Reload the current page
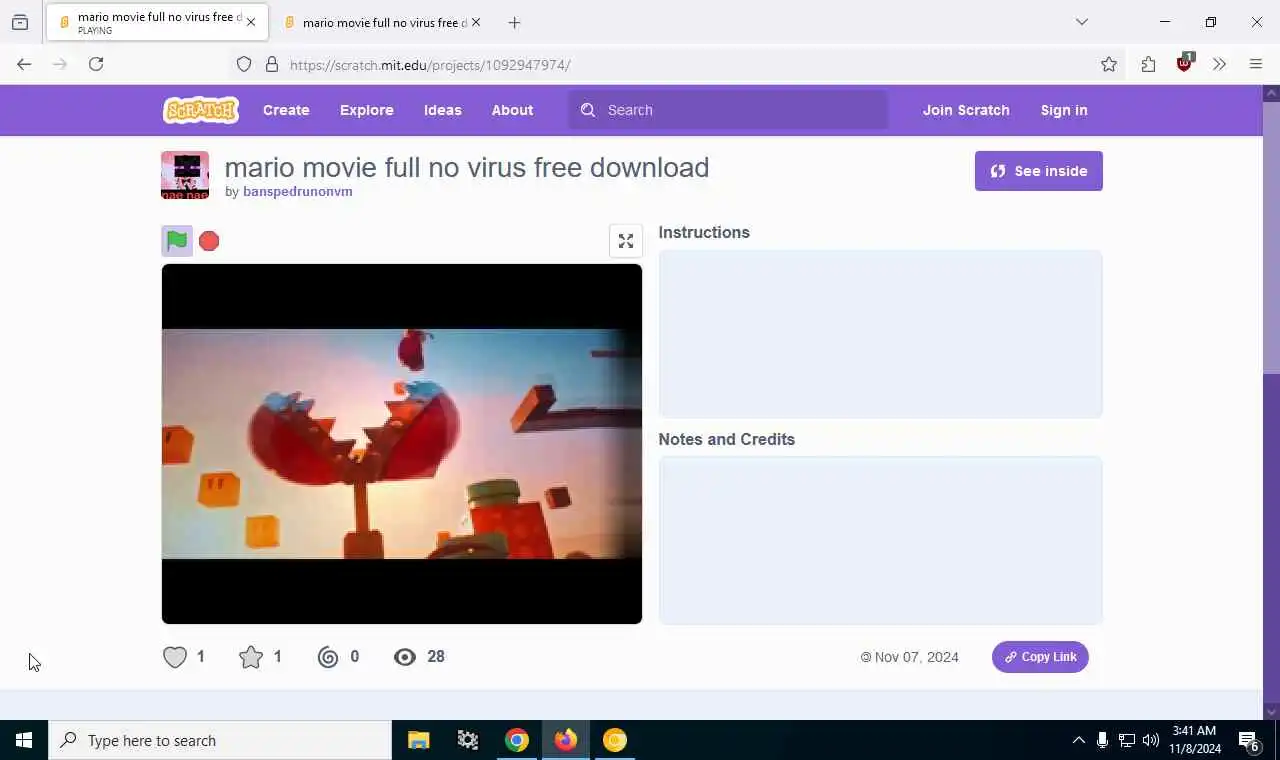 (96, 64)
